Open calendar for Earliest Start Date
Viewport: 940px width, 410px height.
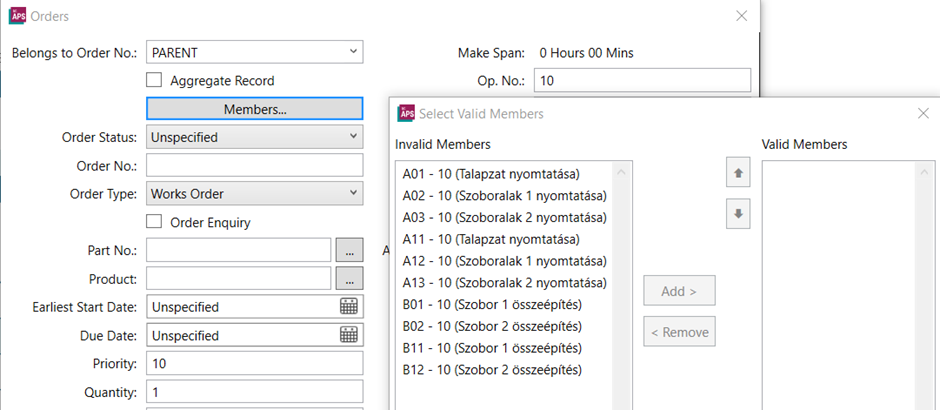tap(349, 307)
